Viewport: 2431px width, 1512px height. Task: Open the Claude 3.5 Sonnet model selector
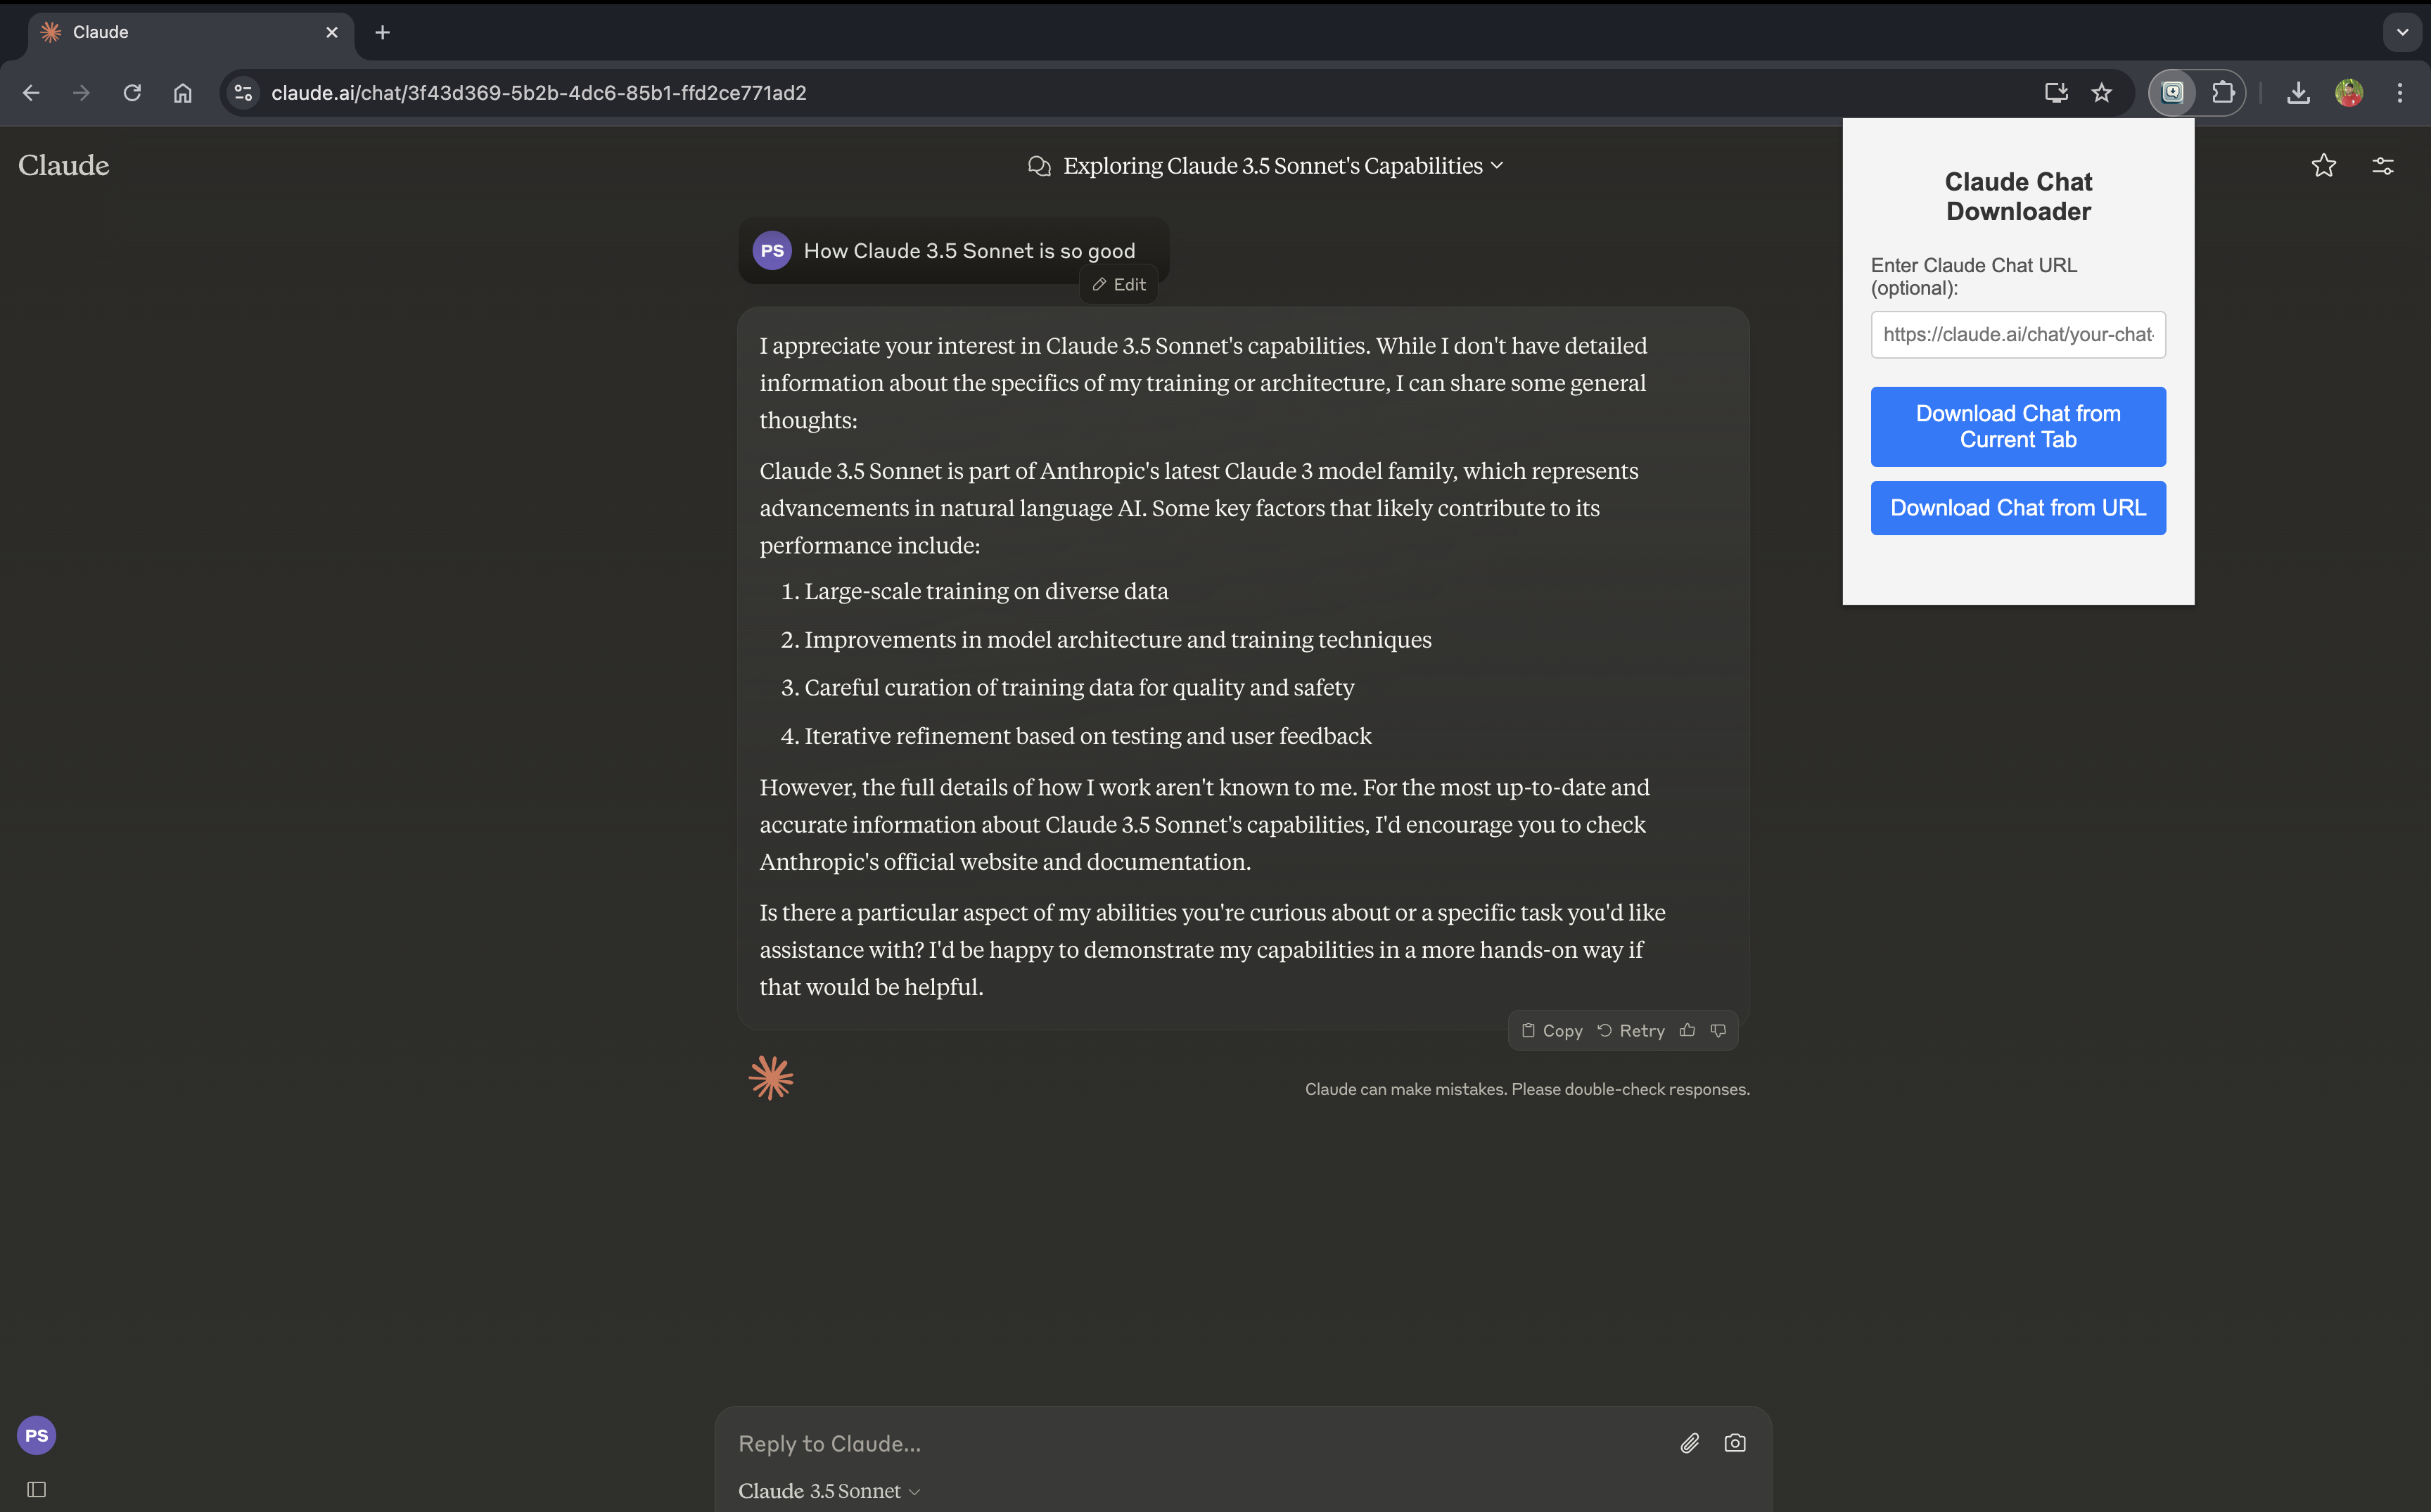(x=829, y=1491)
